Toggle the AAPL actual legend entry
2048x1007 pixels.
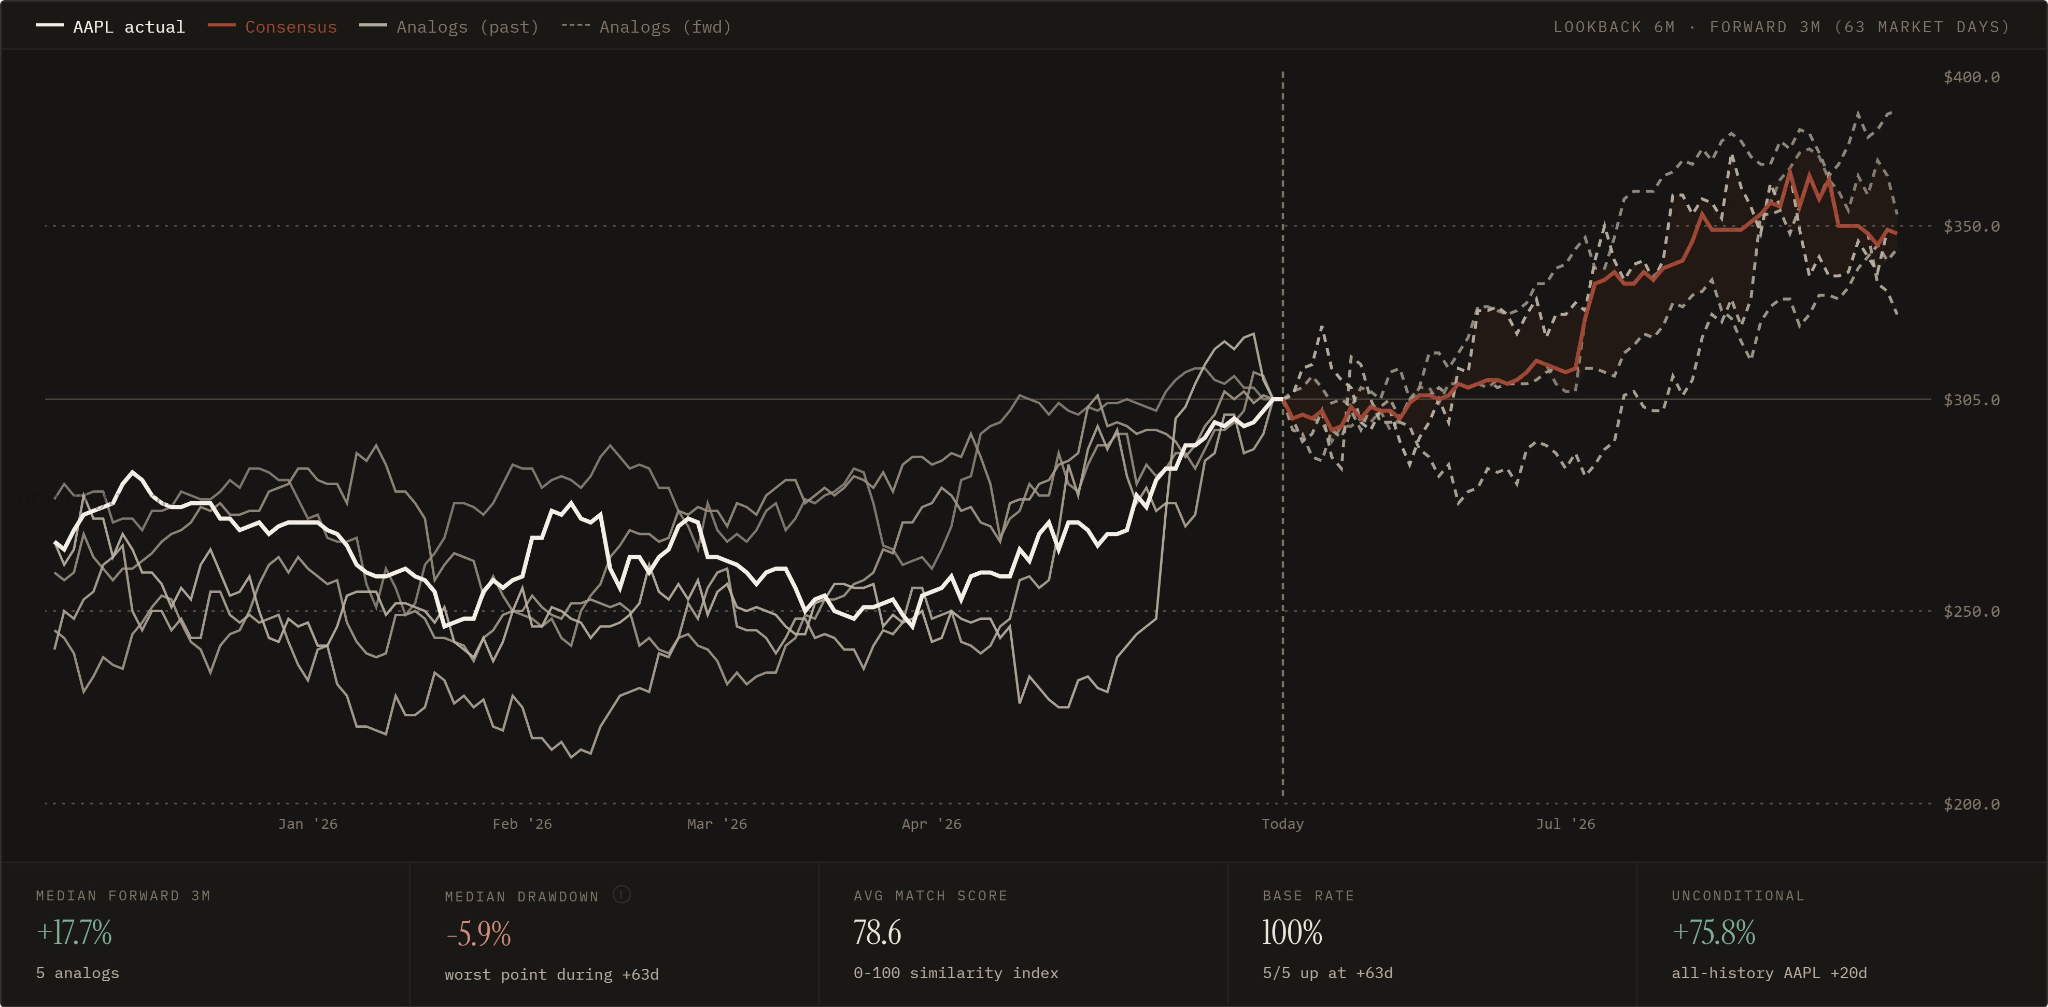pos(110,27)
